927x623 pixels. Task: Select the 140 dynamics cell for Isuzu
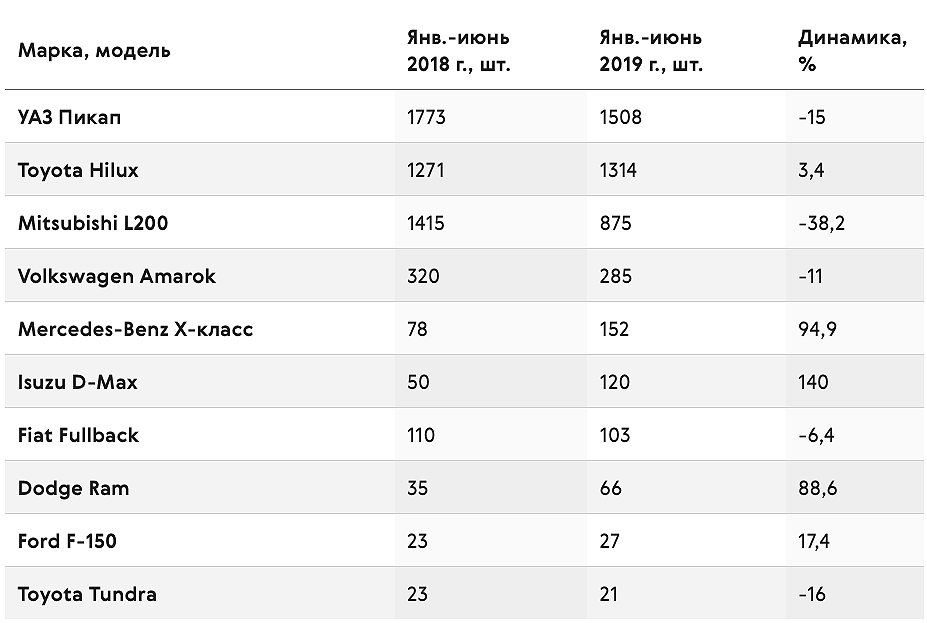coord(813,382)
